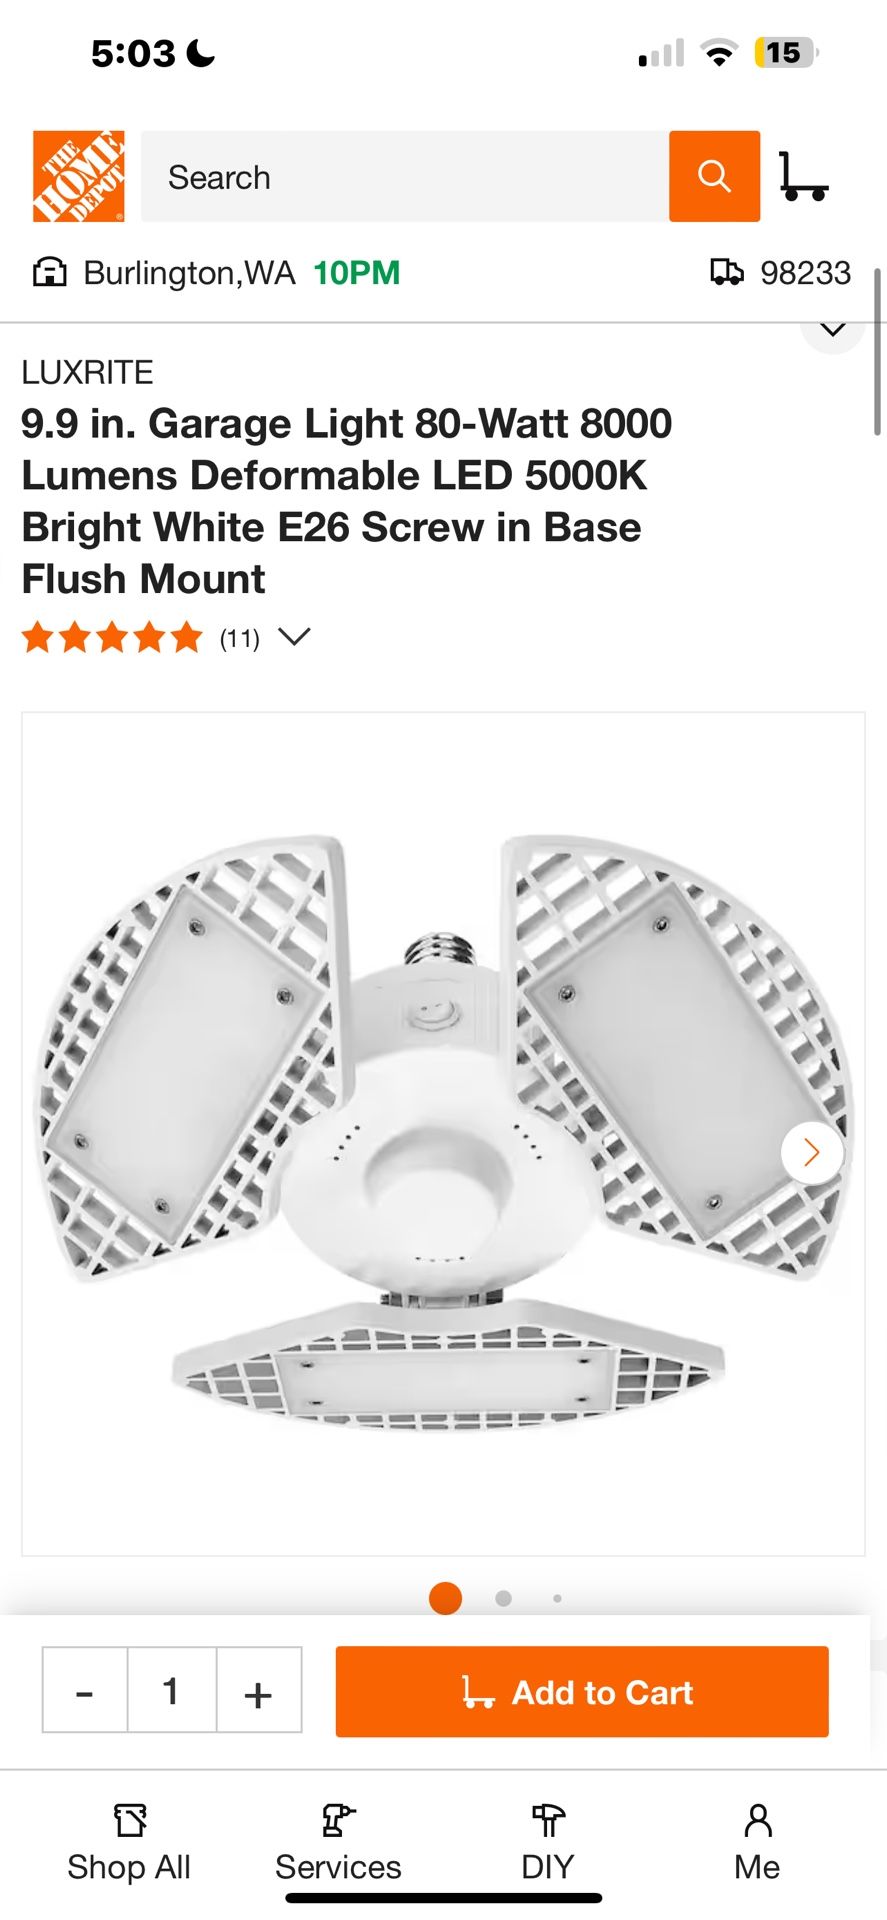Select the second image carousel dot

[x=504, y=1598]
